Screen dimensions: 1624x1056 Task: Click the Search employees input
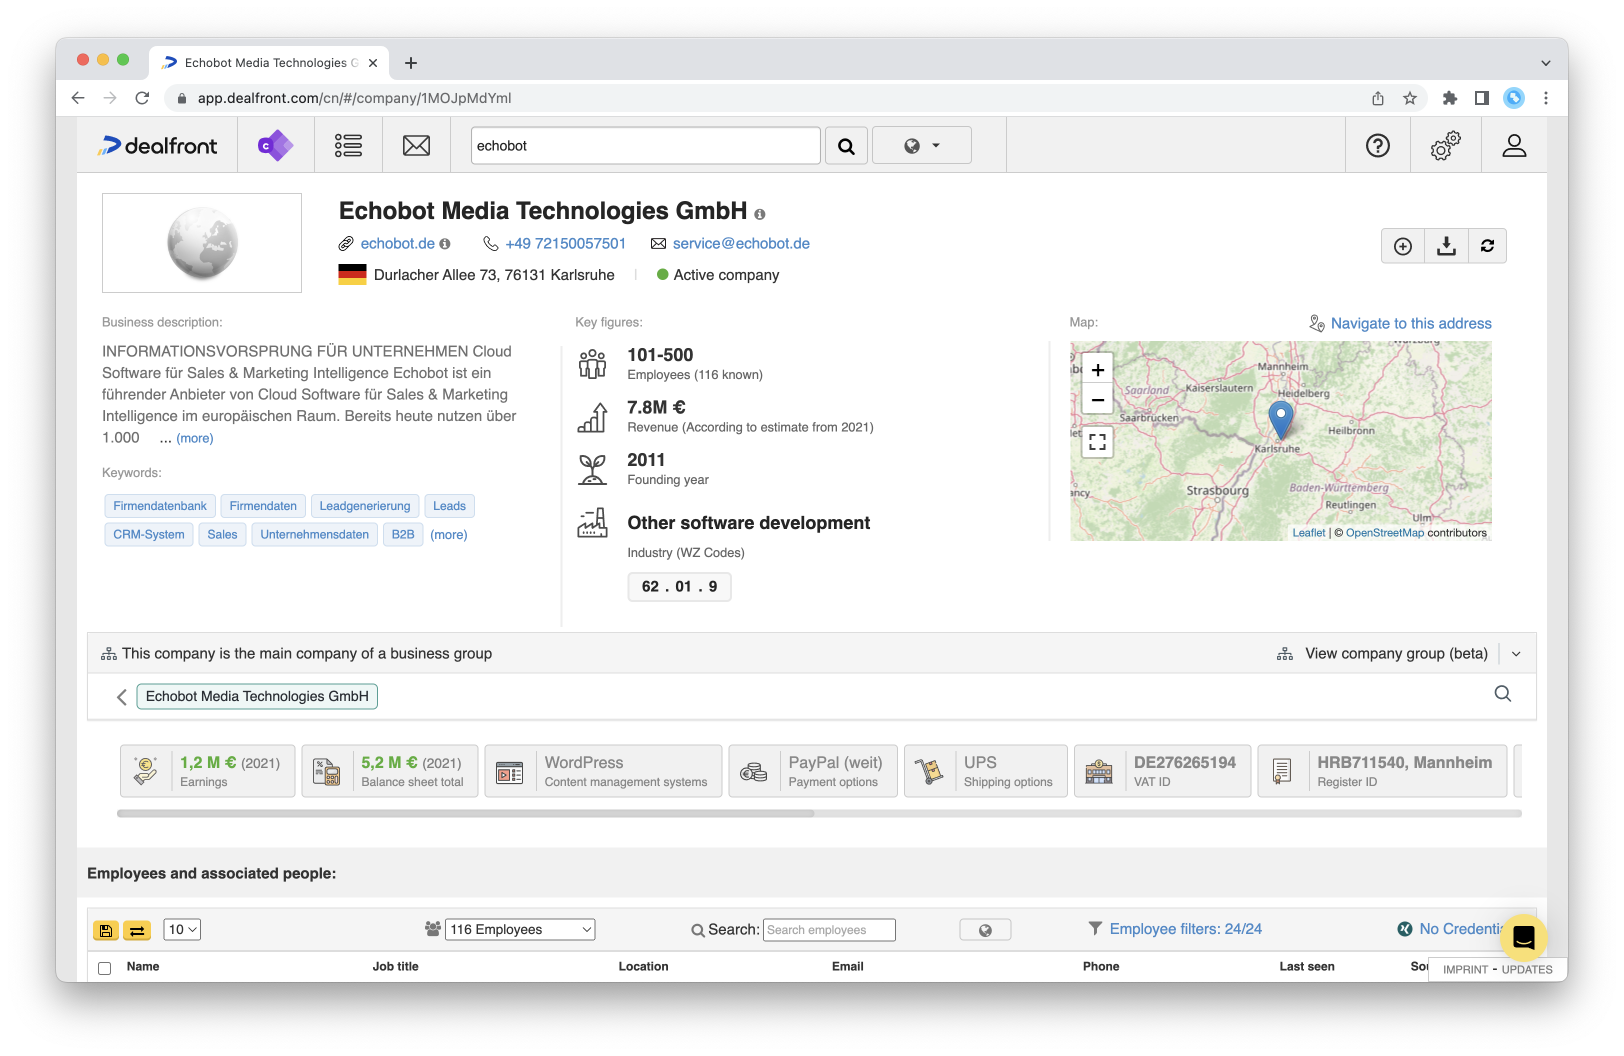click(x=829, y=930)
